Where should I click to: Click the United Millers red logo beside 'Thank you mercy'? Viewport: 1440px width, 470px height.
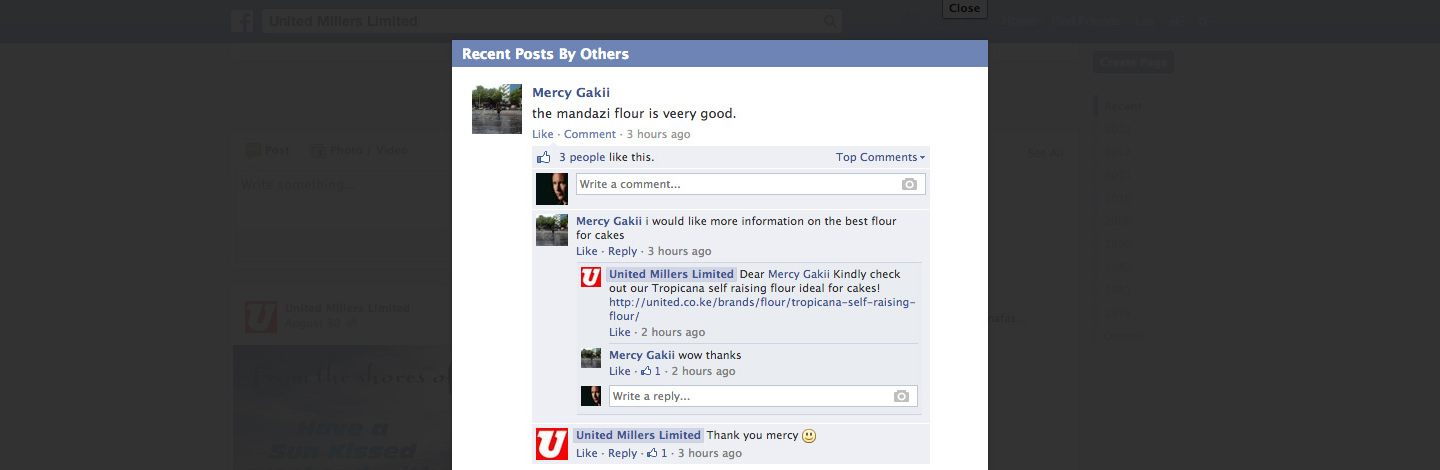552,444
